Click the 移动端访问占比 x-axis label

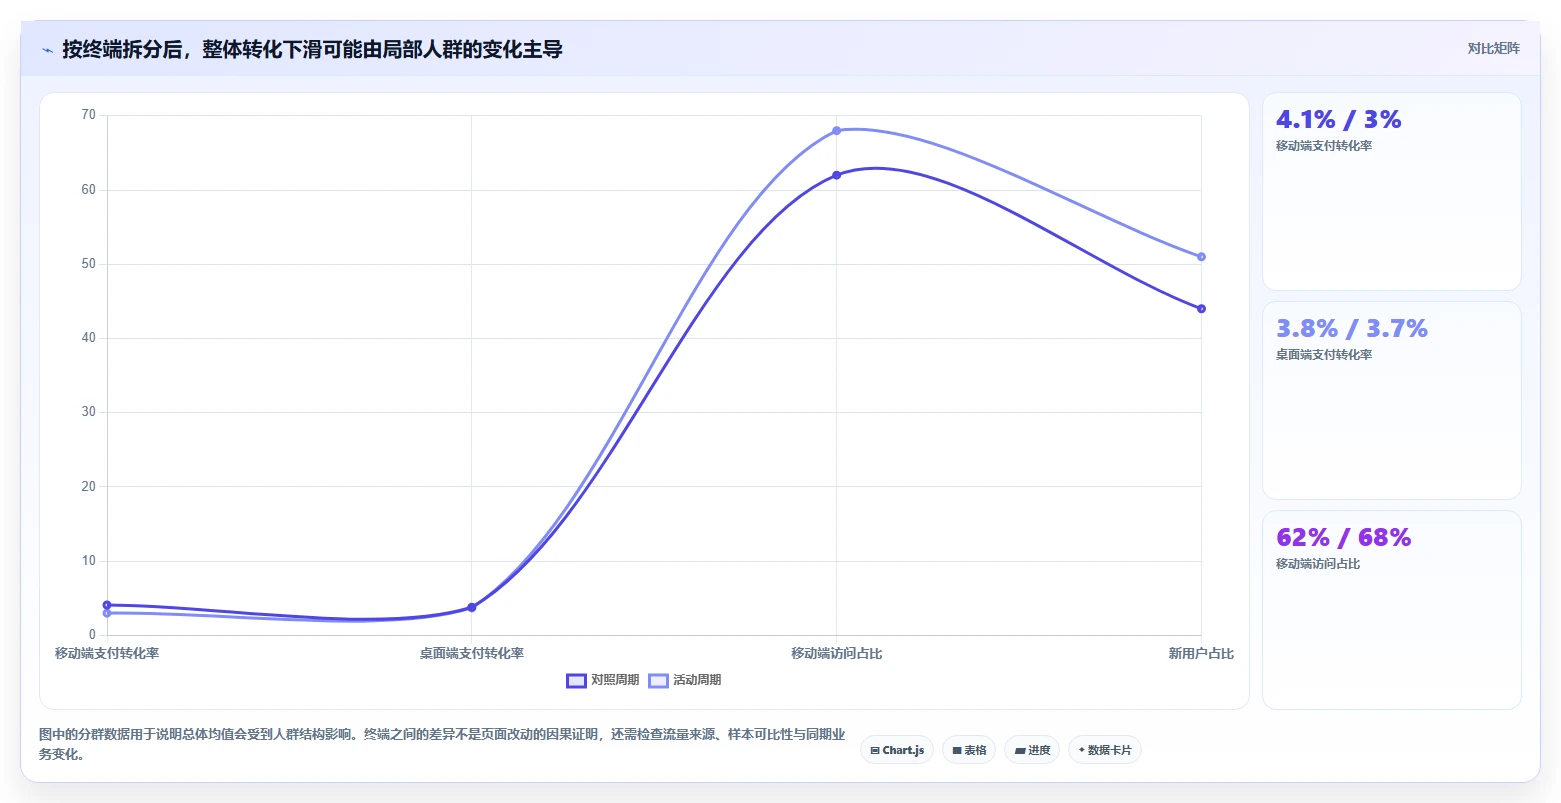pyautogui.click(x=837, y=654)
